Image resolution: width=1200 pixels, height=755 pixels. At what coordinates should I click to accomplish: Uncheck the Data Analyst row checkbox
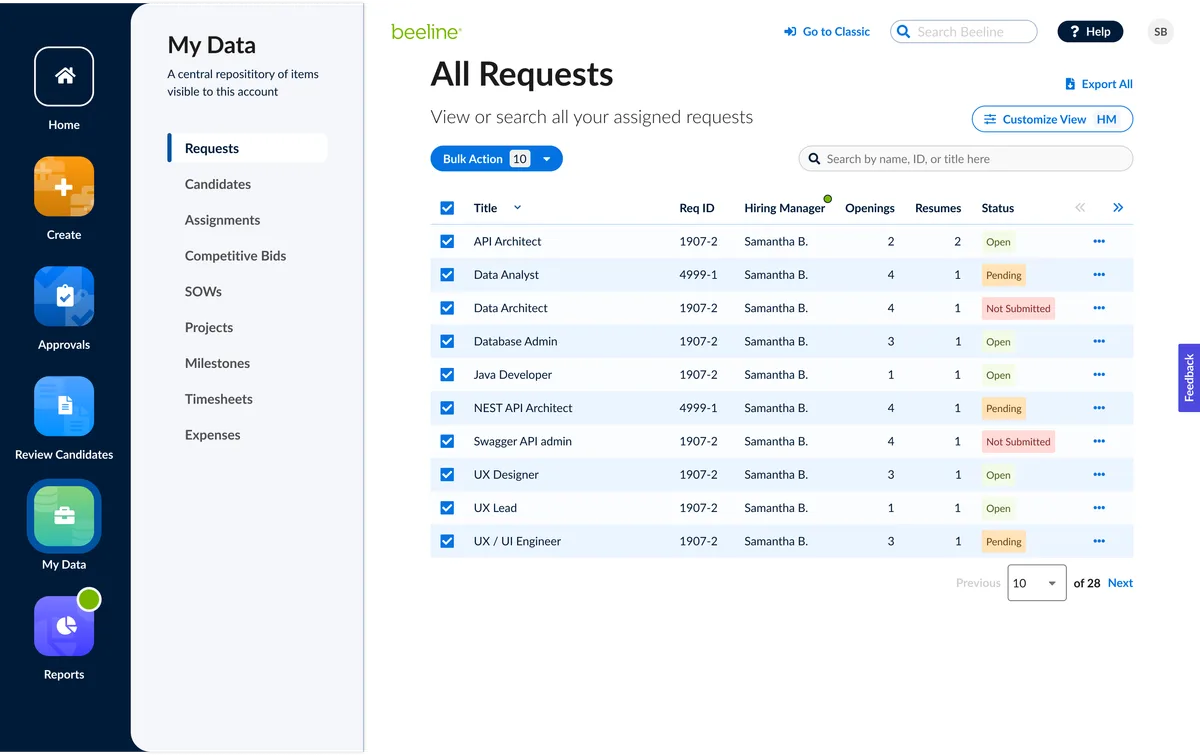(447, 275)
